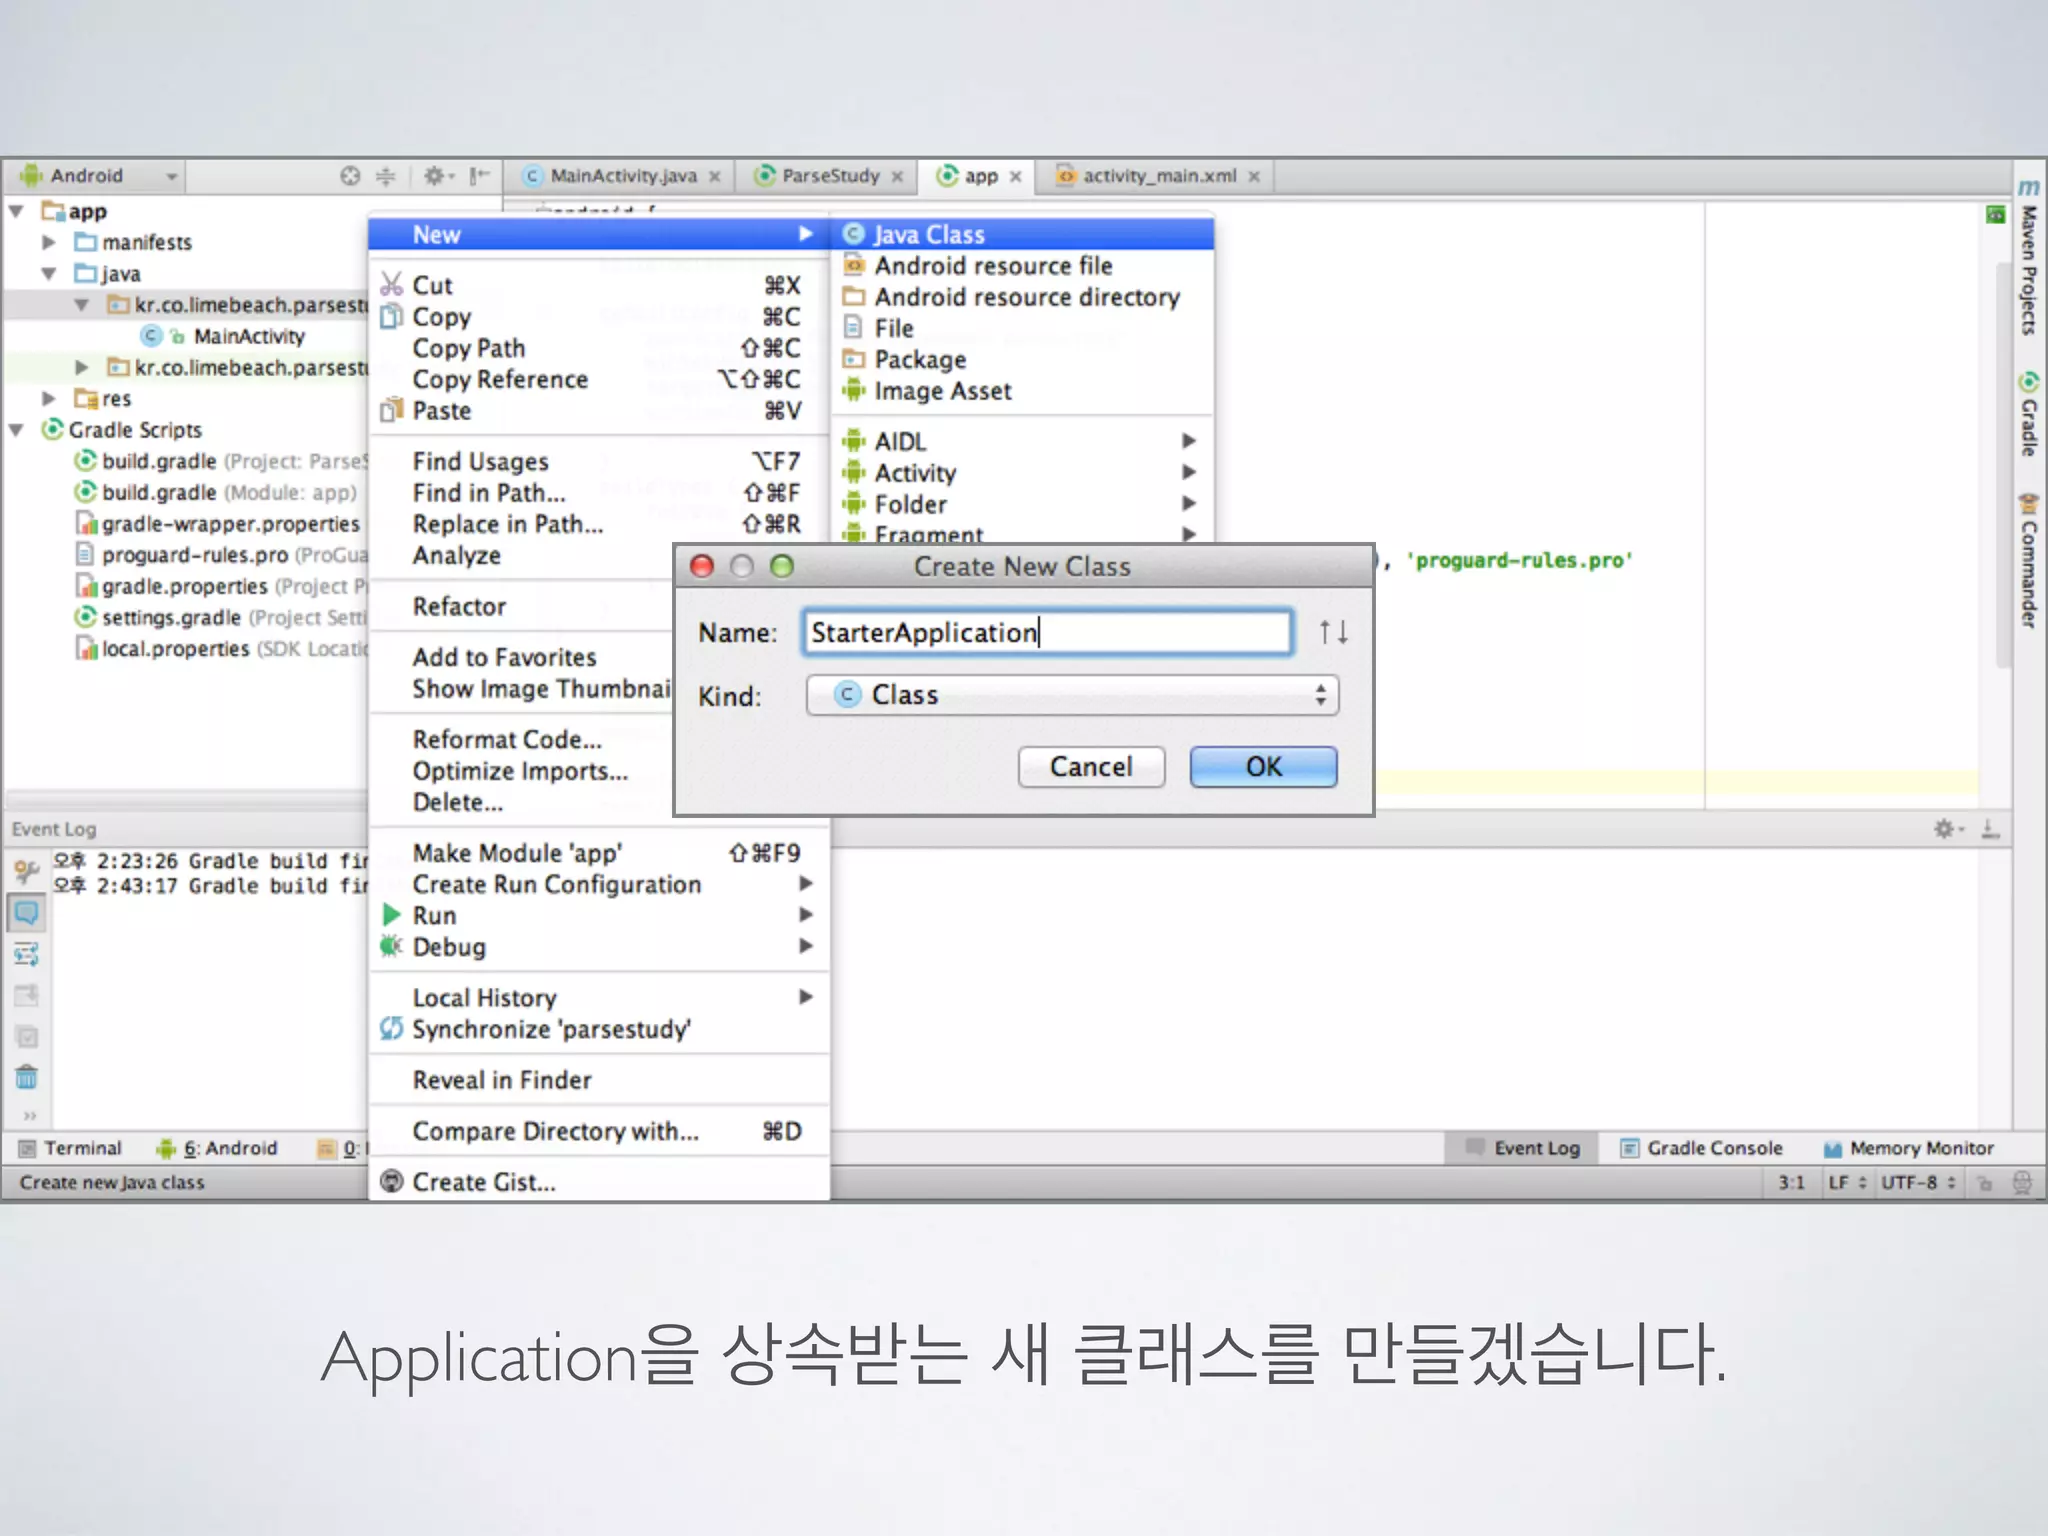Open 6: Android tool window
This screenshot has width=2048, height=1536.
(217, 1148)
